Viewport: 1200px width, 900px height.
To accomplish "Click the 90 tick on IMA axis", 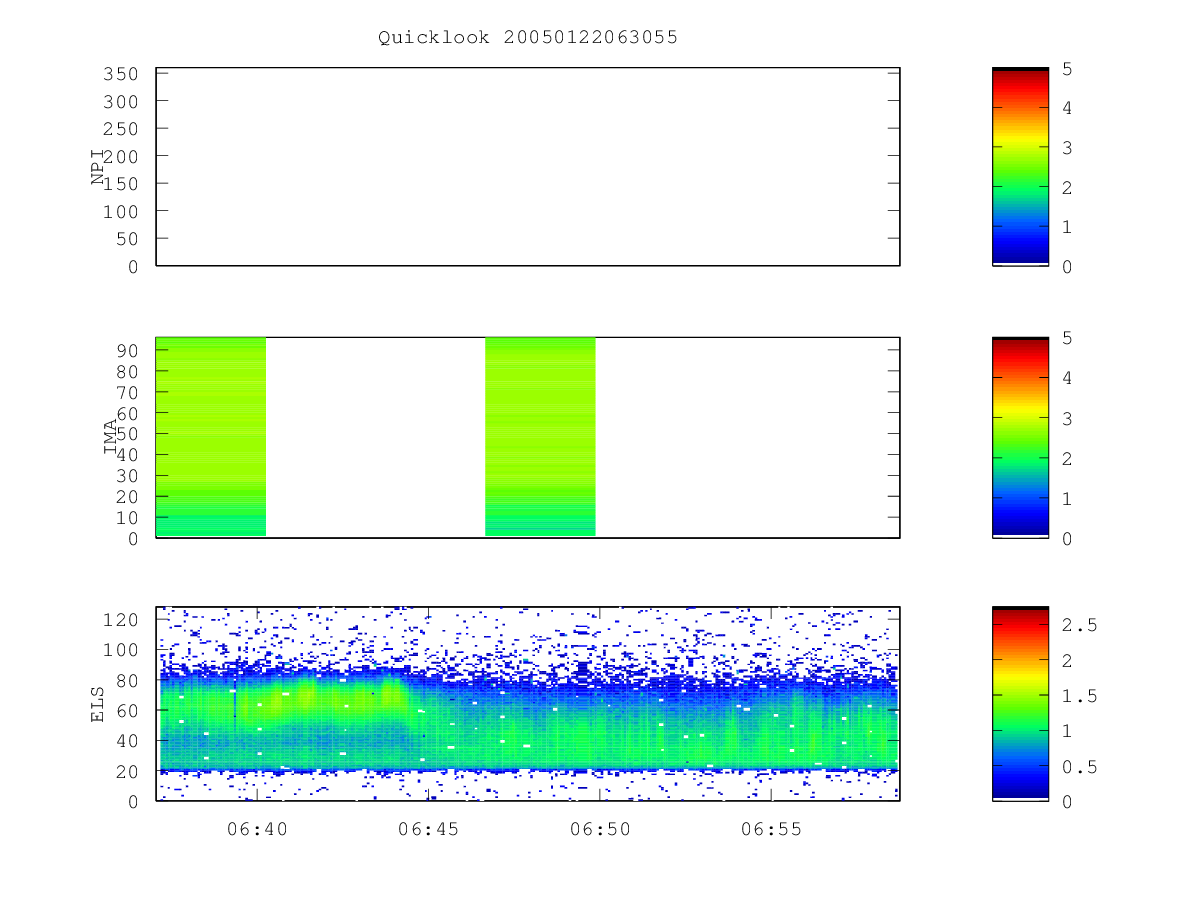I will pos(126,350).
